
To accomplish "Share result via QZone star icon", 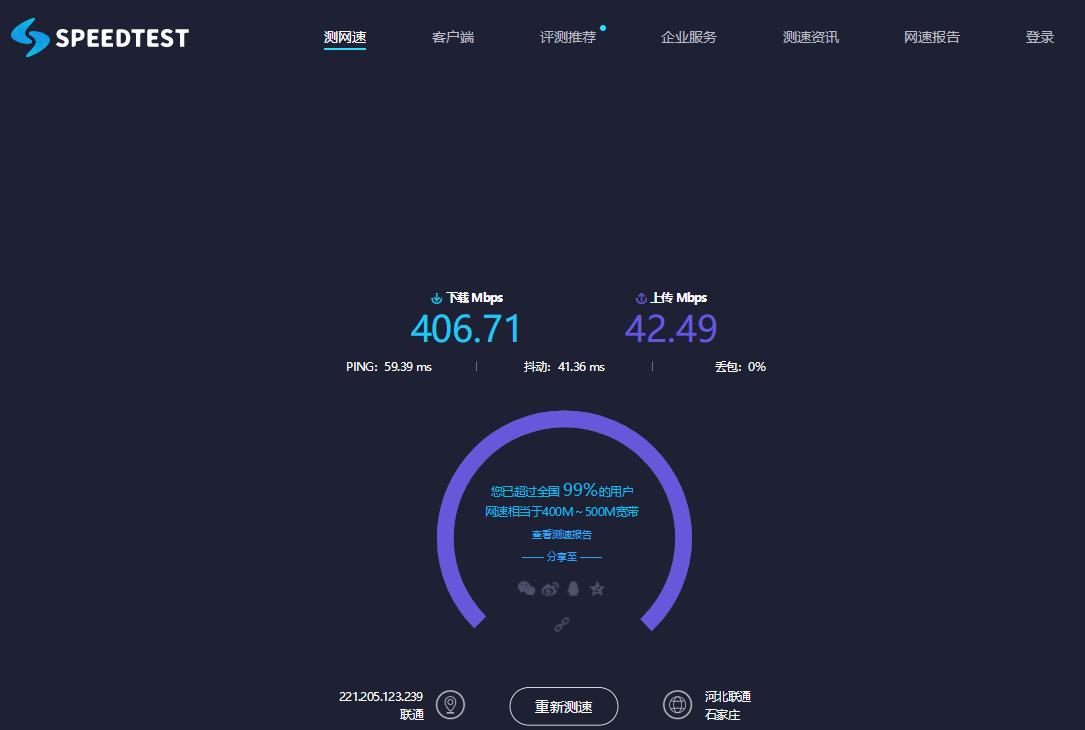I will click(x=597, y=589).
